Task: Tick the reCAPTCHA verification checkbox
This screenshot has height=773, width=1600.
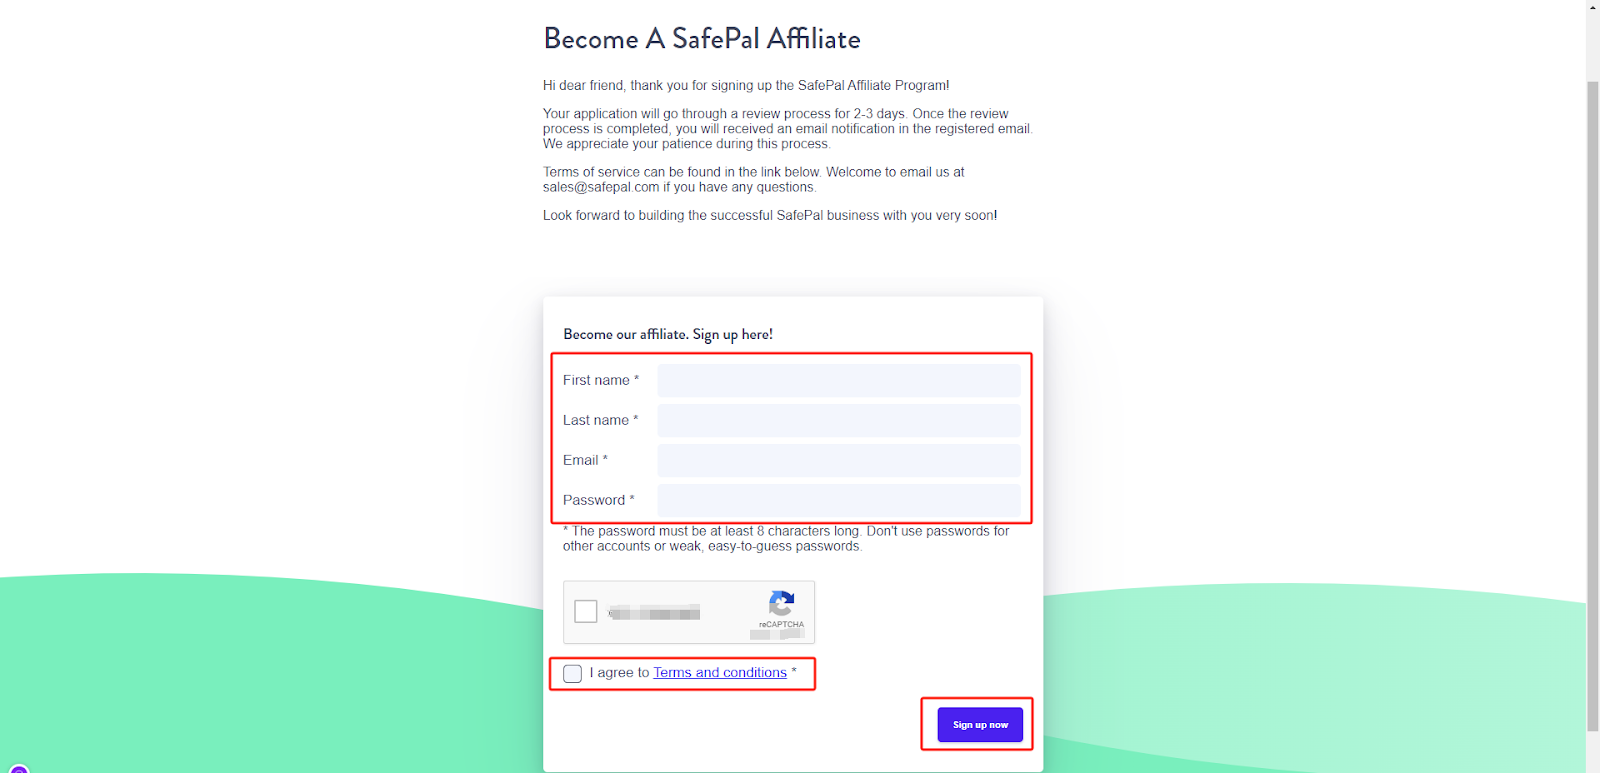Action: tap(586, 611)
